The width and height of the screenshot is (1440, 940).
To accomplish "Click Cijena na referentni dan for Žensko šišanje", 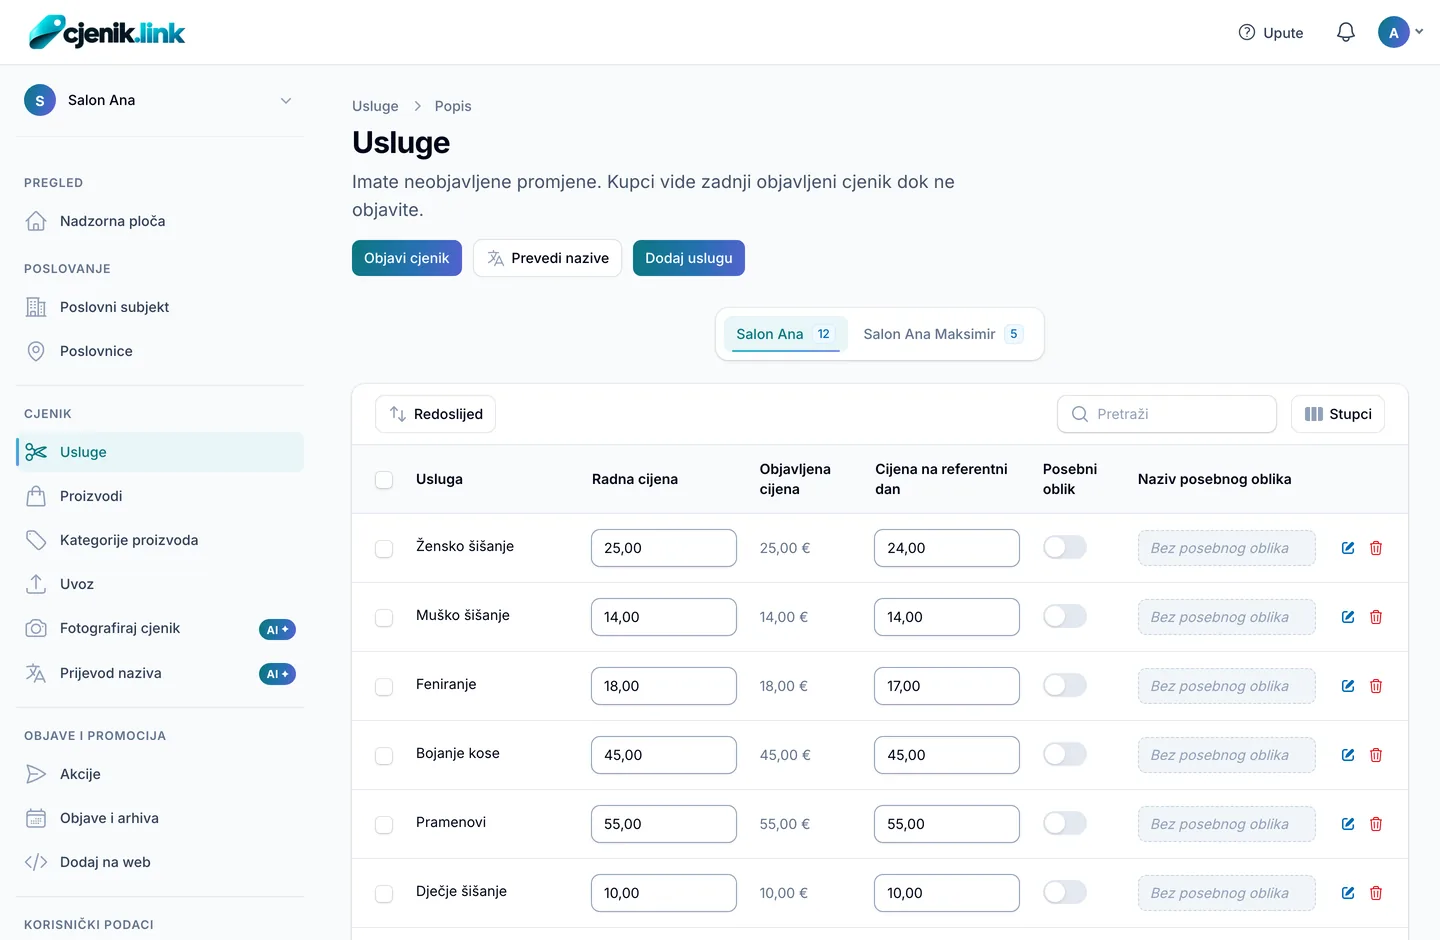I will click(x=947, y=548).
